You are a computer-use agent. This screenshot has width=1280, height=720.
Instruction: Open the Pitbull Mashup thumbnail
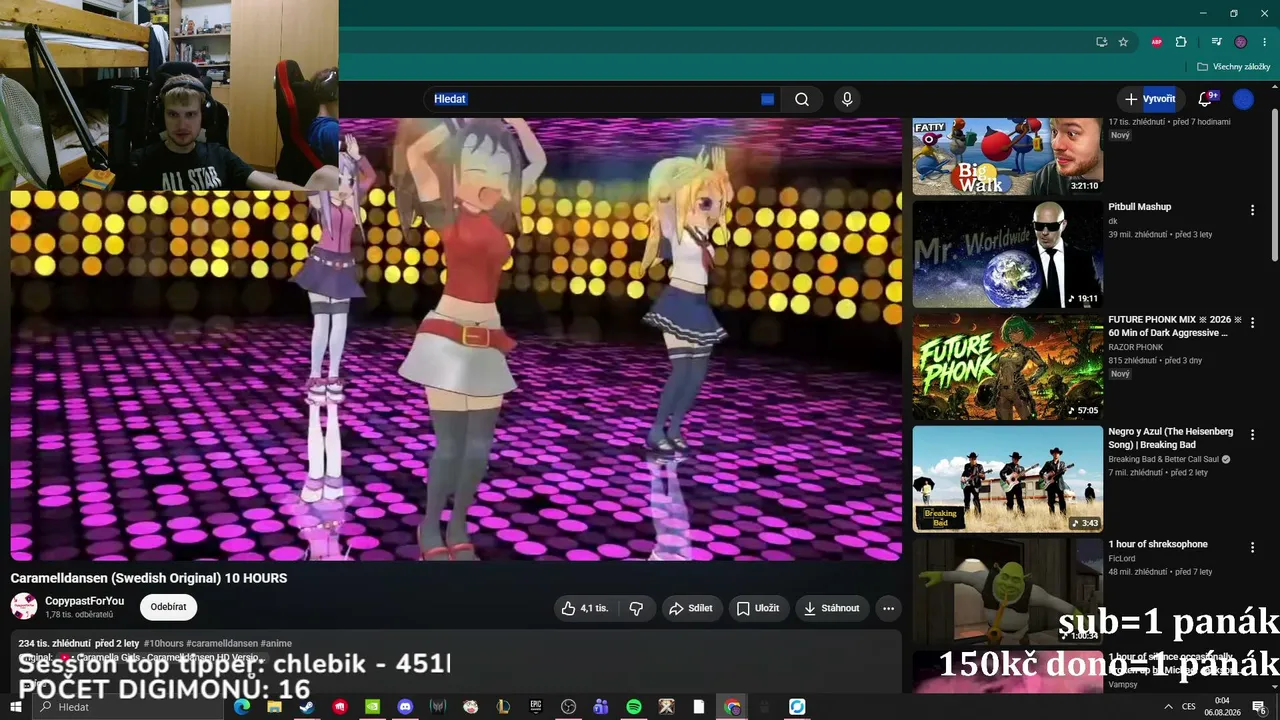click(x=1007, y=254)
